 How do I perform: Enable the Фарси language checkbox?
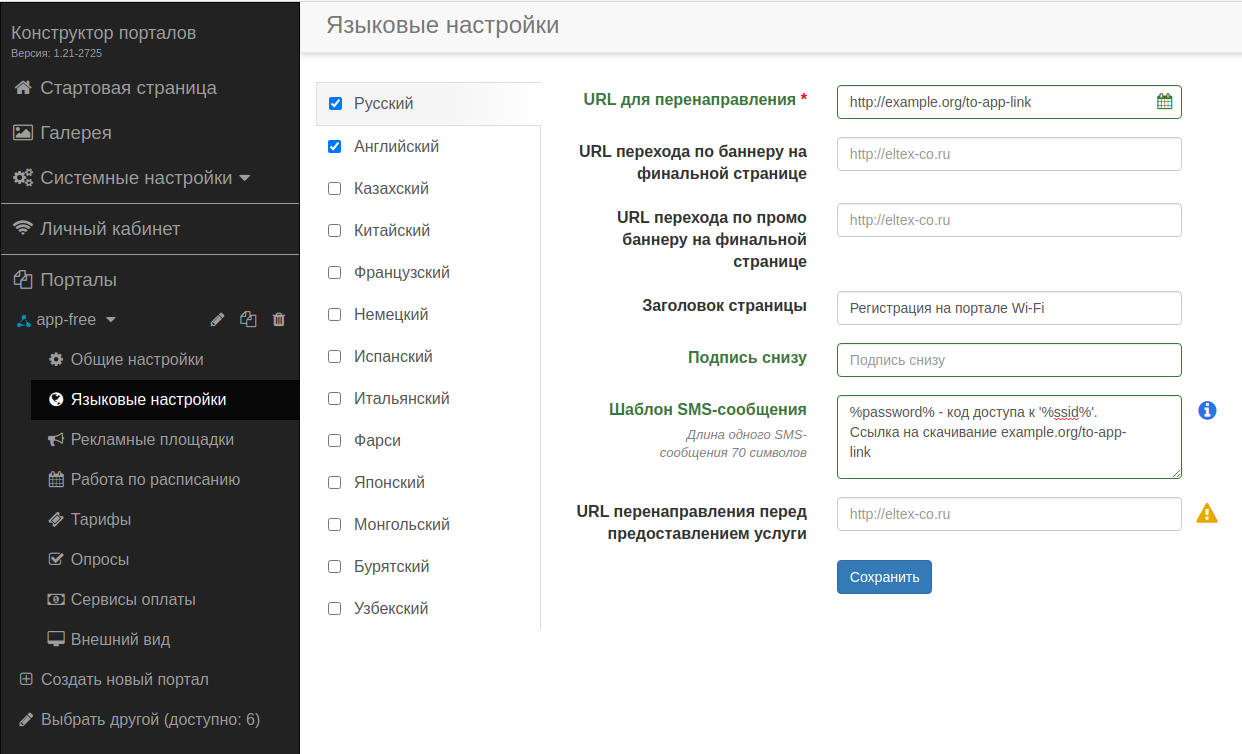(335, 441)
